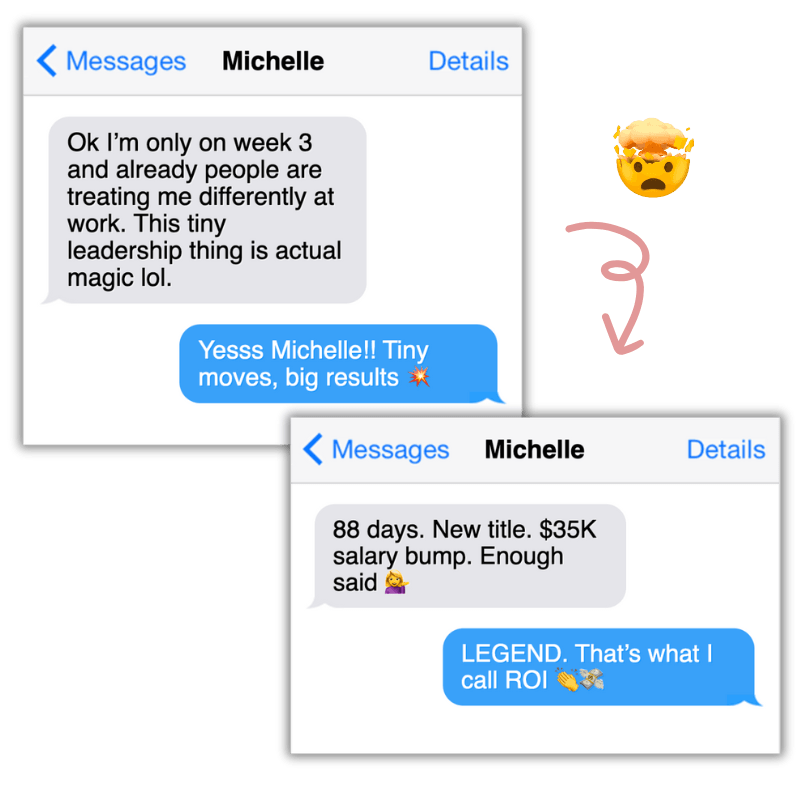Click the gray '88 days' message bubble
This screenshot has height=800, width=800.
[469, 556]
